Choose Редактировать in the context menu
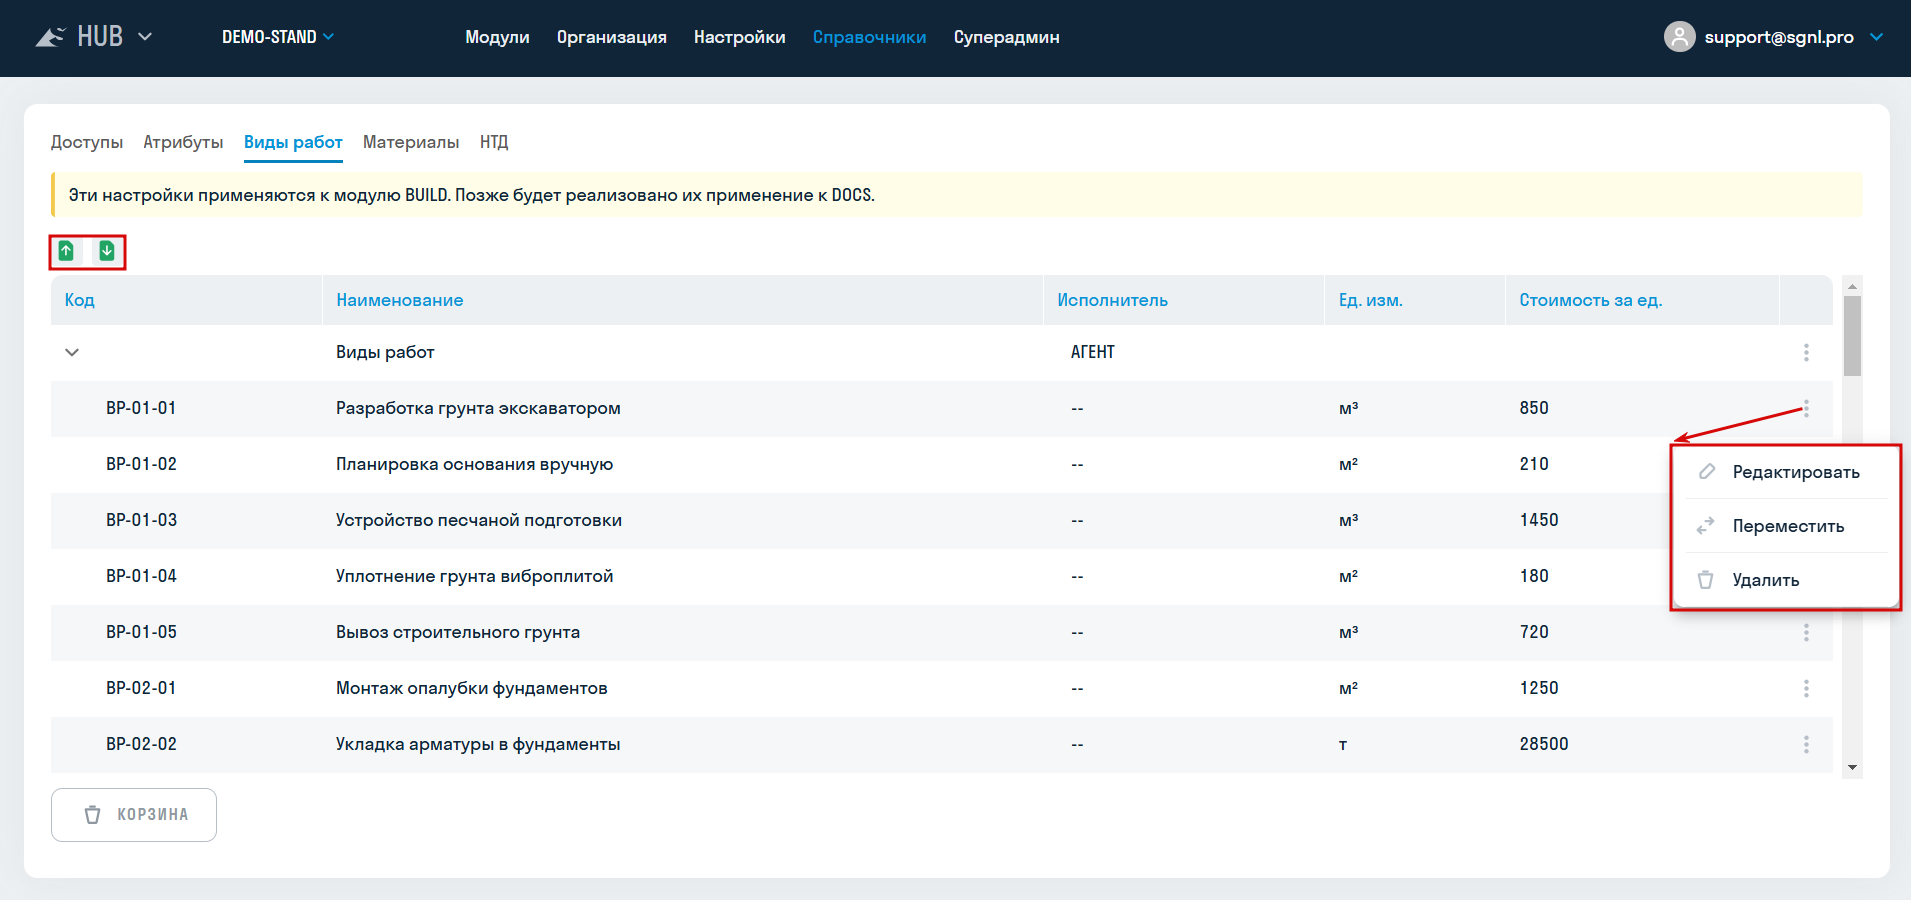The image size is (1911, 900). point(1787,472)
